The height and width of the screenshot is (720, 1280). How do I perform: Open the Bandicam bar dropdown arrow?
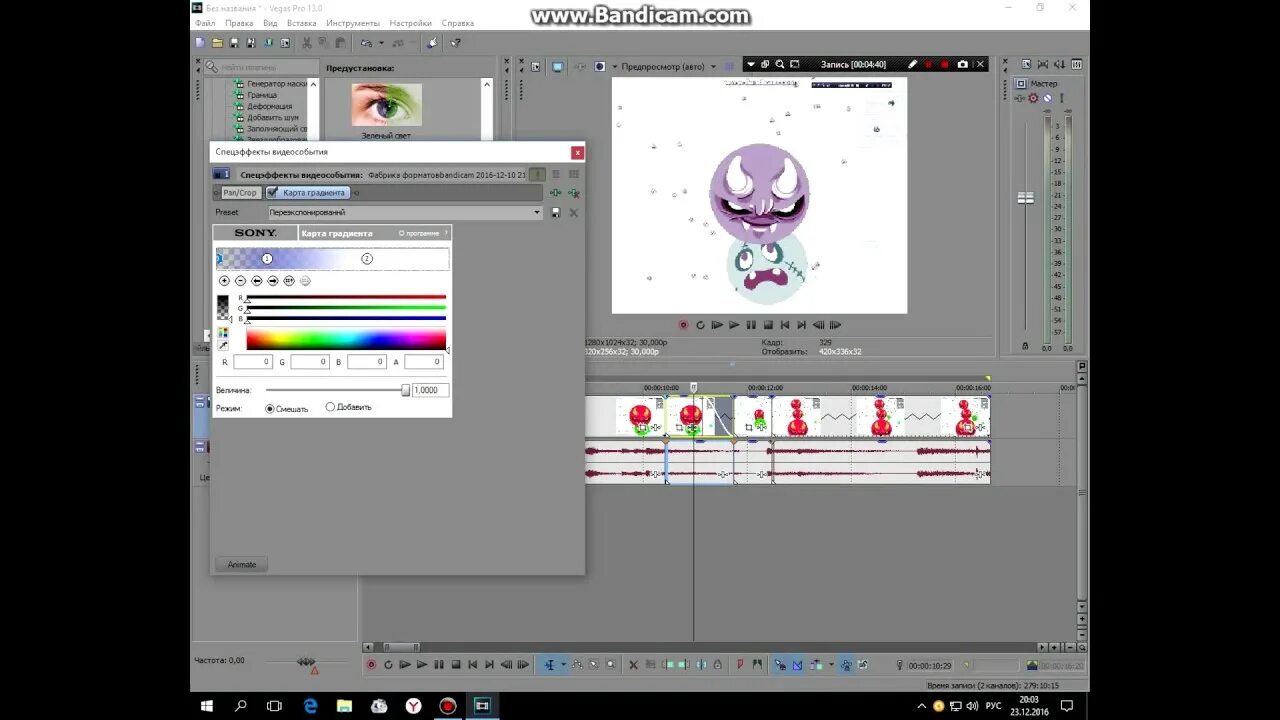(750, 64)
